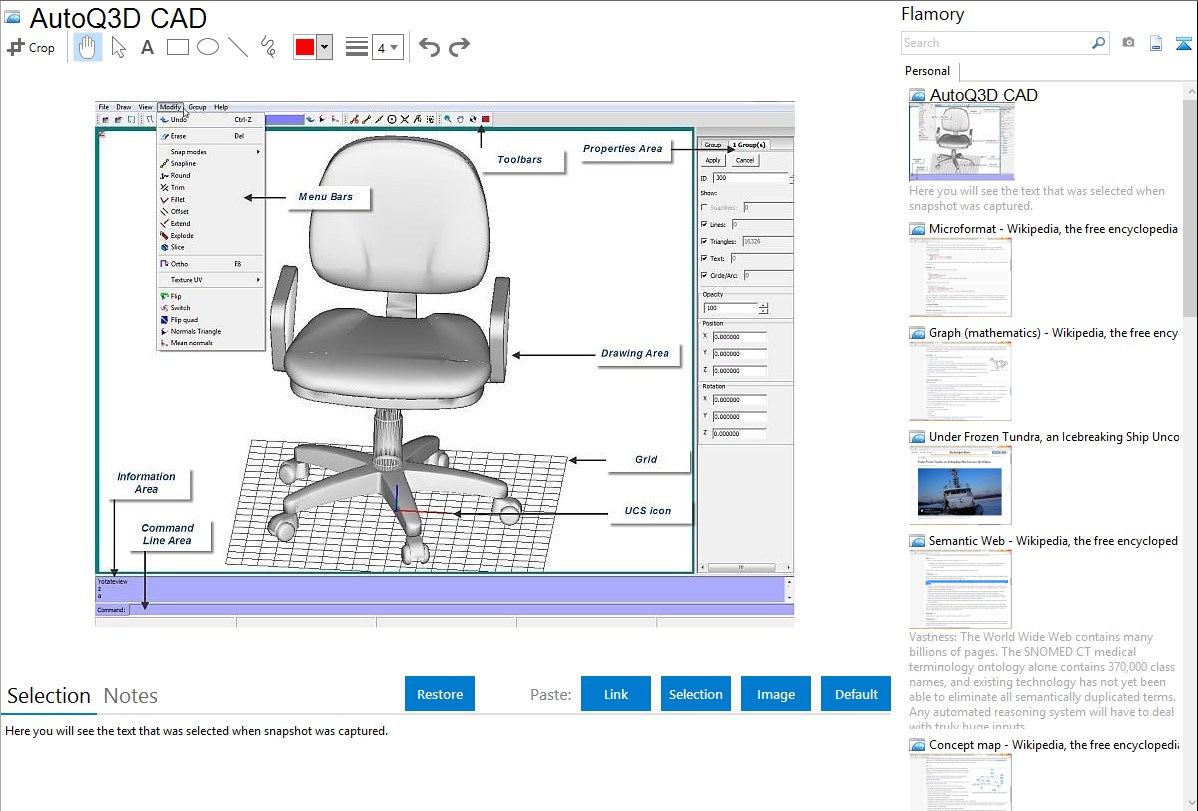Image resolution: width=1198 pixels, height=811 pixels.
Task: Toggle the Text checkbox in the Show section
Action: coord(704,258)
